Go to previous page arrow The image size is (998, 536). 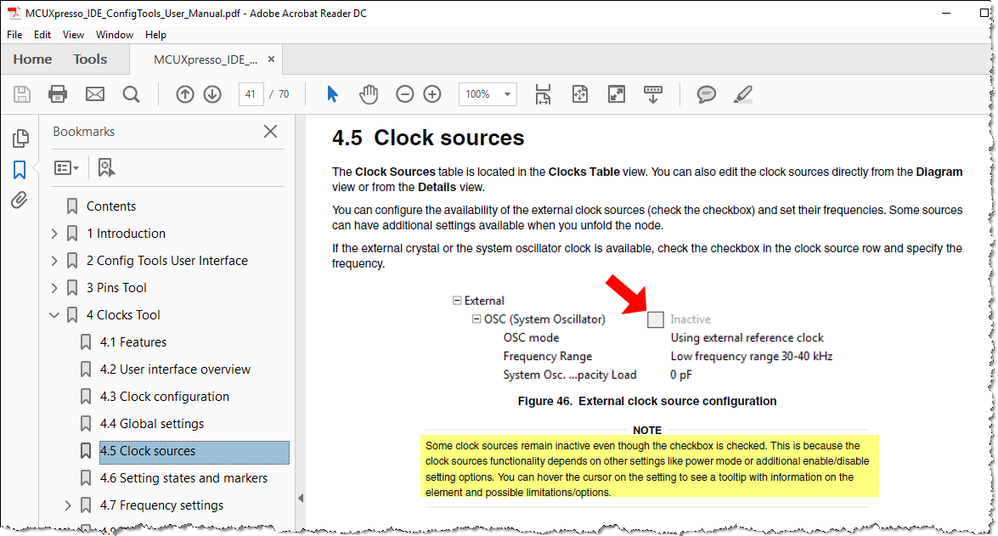[x=185, y=94]
